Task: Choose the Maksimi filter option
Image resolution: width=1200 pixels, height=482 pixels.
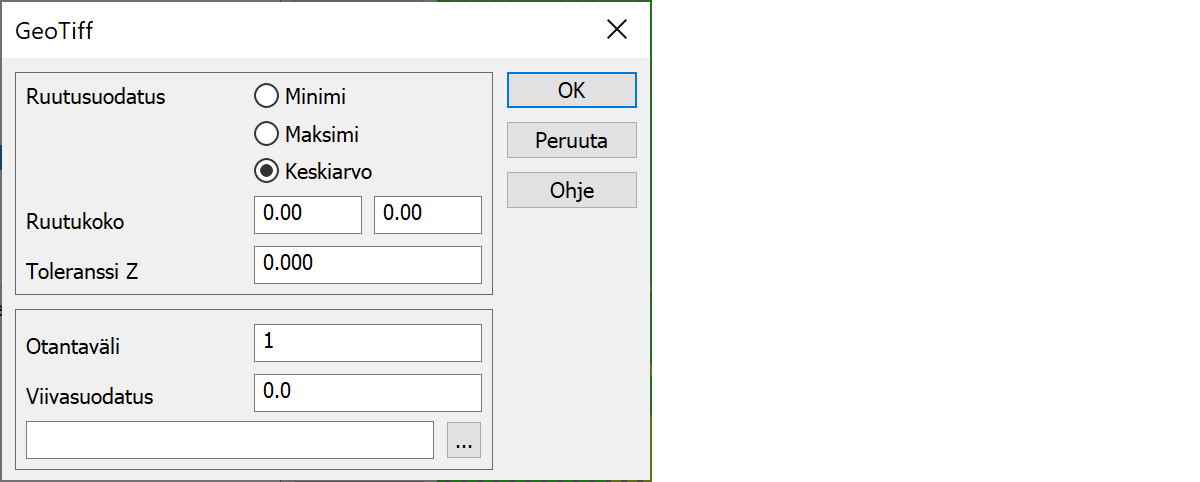Action: pyautogui.click(x=267, y=134)
